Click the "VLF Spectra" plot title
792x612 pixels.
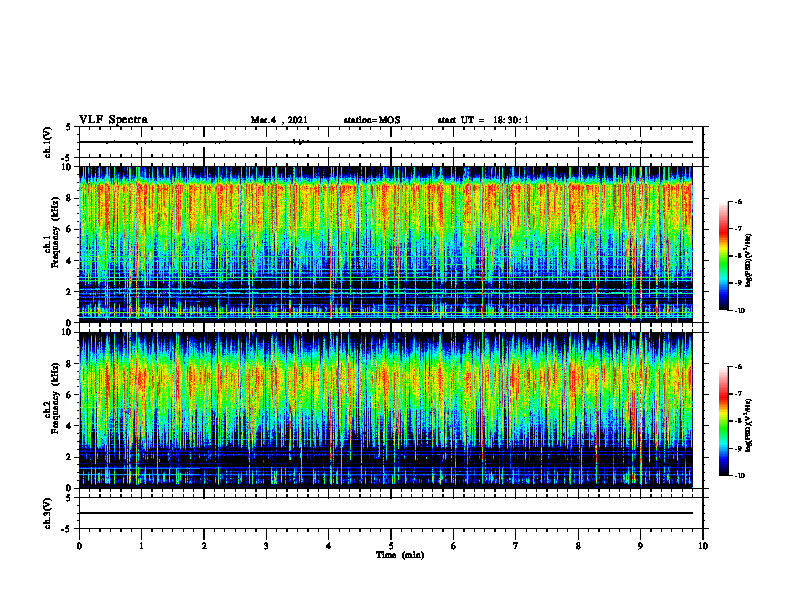(x=113, y=120)
